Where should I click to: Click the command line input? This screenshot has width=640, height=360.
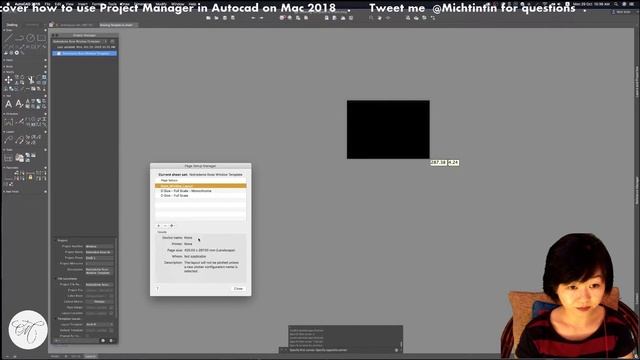pos(341,350)
